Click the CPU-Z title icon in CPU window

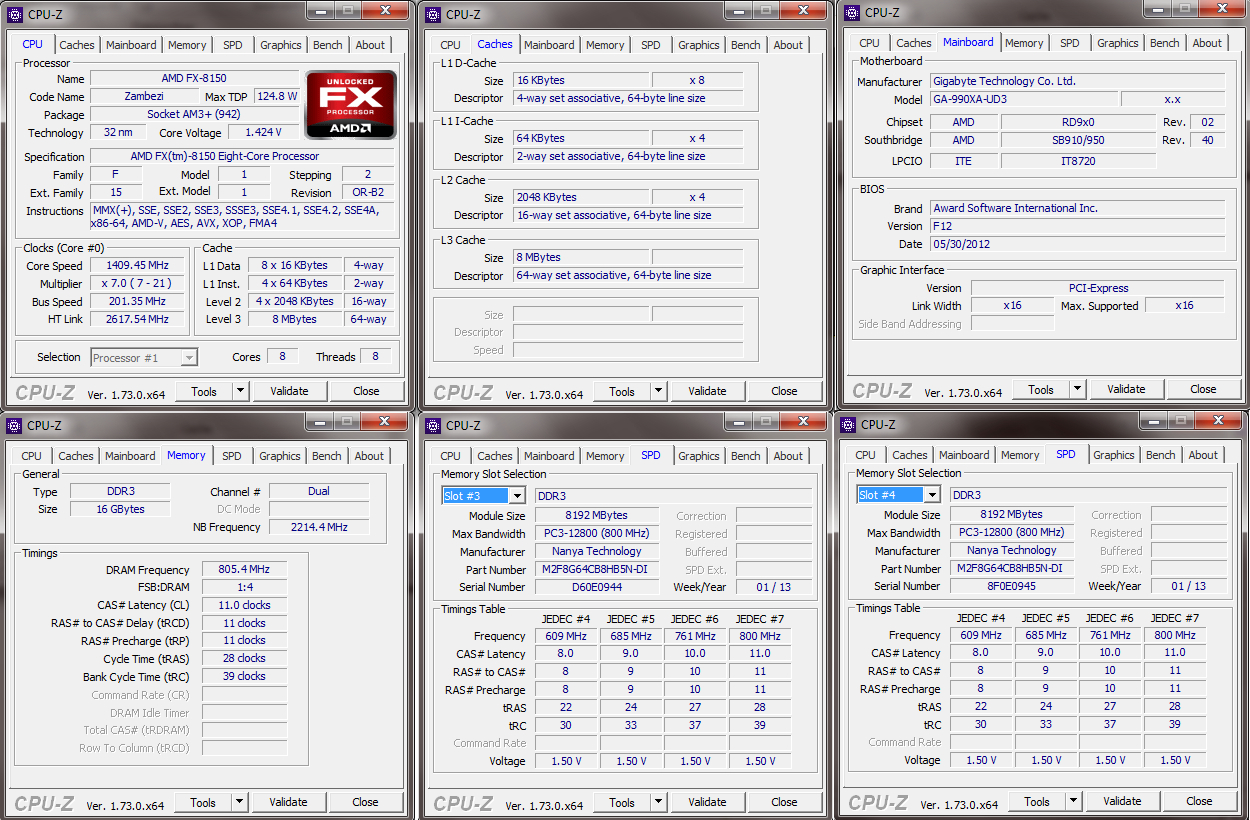coord(16,14)
